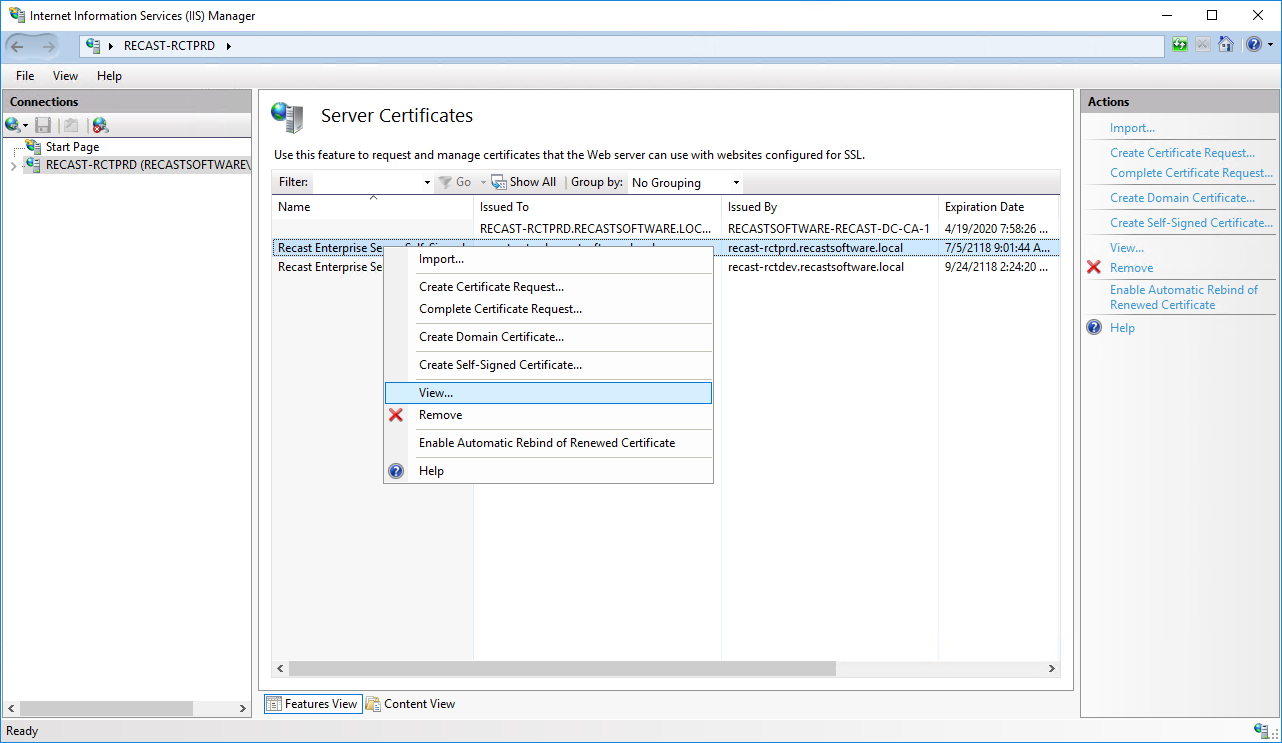Open the Filter field dropdown arrow
Screen dimensions: 1282x743
[x=427, y=183]
